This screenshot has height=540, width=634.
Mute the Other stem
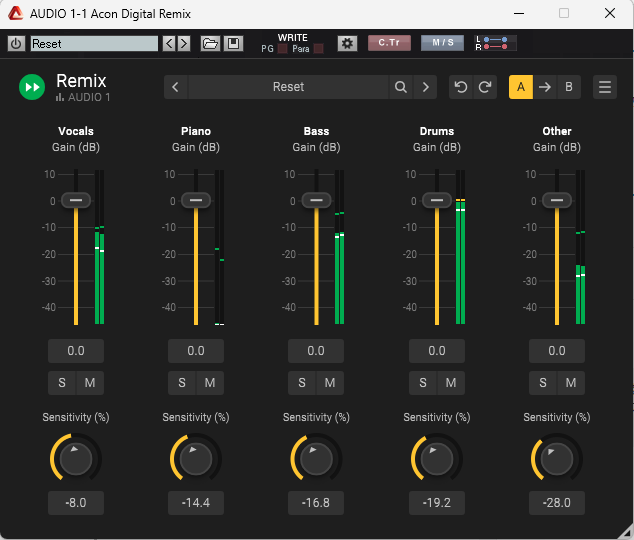click(571, 383)
